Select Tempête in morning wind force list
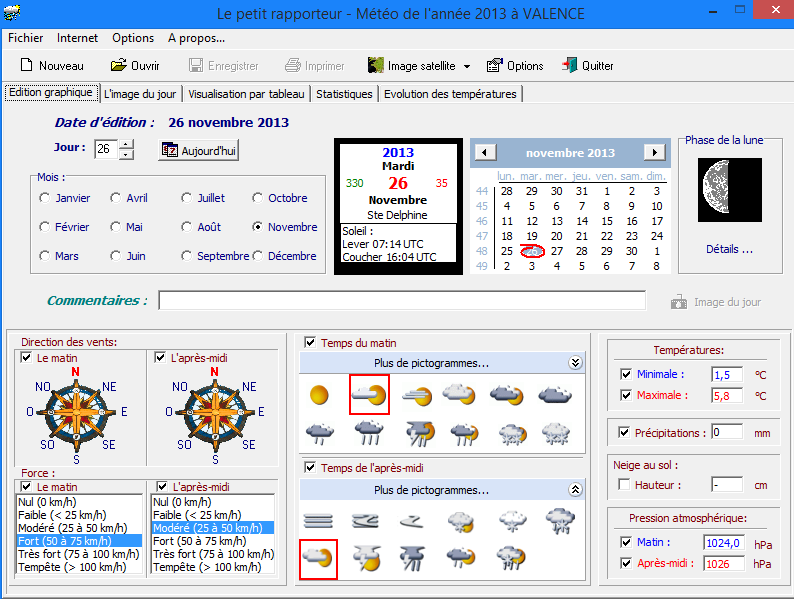This screenshot has width=794, height=599. point(80,567)
